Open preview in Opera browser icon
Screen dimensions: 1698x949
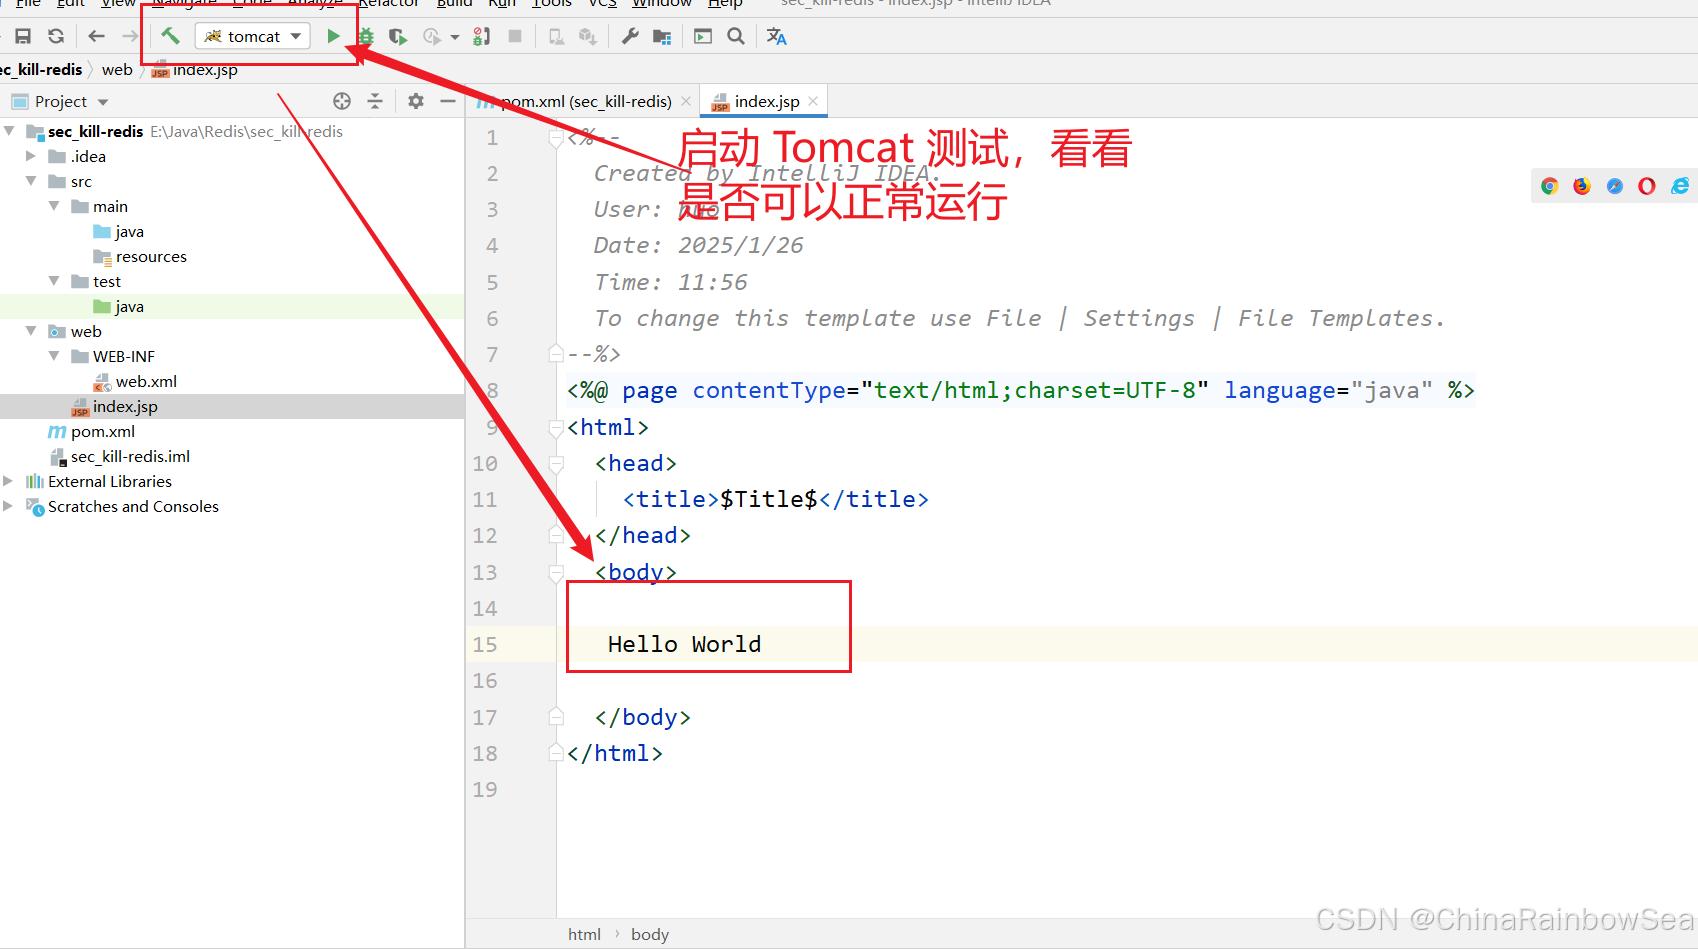(x=1646, y=186)
